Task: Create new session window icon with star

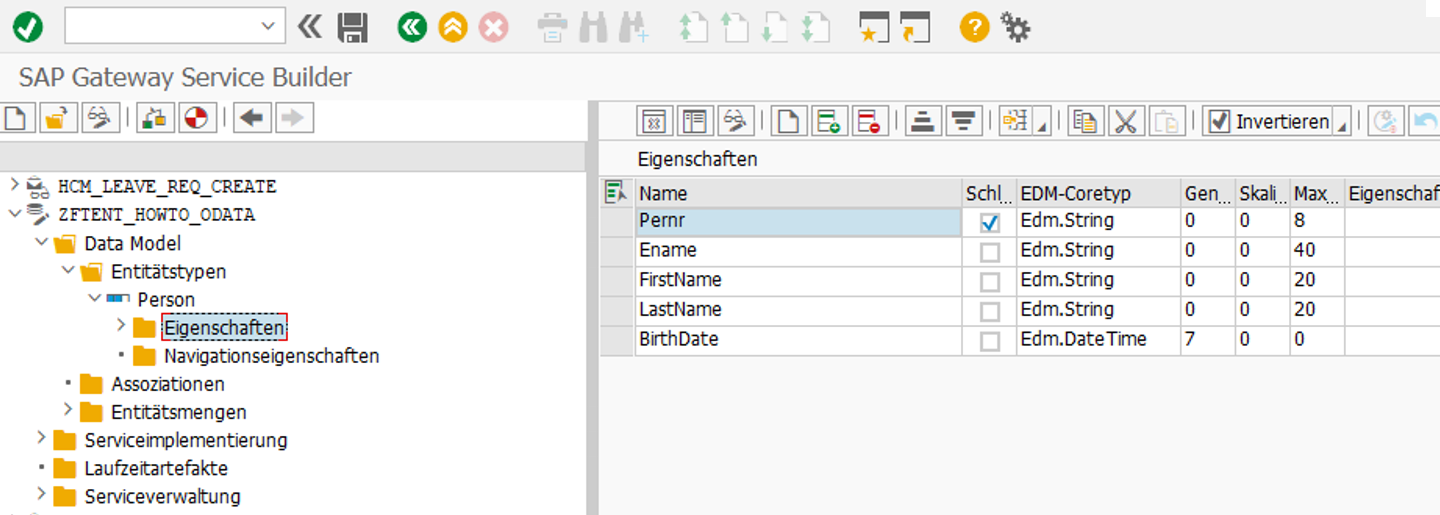Action: (x=874, y=27)
